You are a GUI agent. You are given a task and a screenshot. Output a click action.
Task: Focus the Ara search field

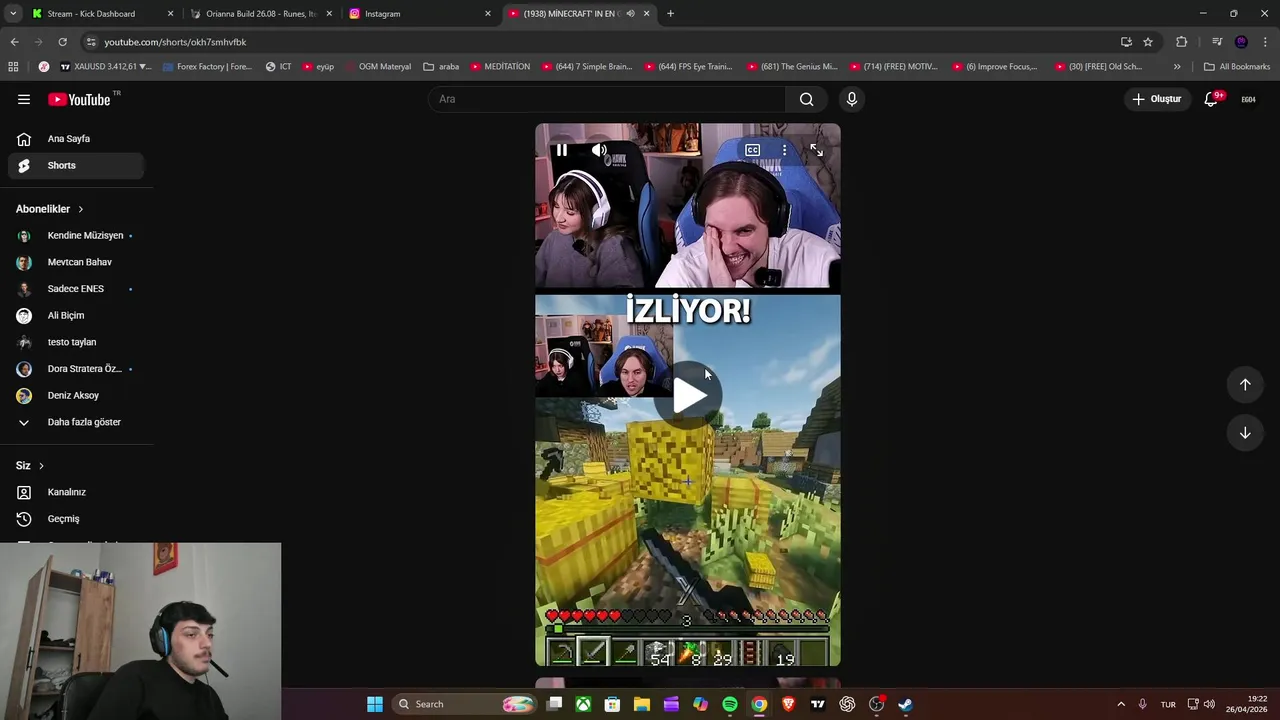click(607, 99)
